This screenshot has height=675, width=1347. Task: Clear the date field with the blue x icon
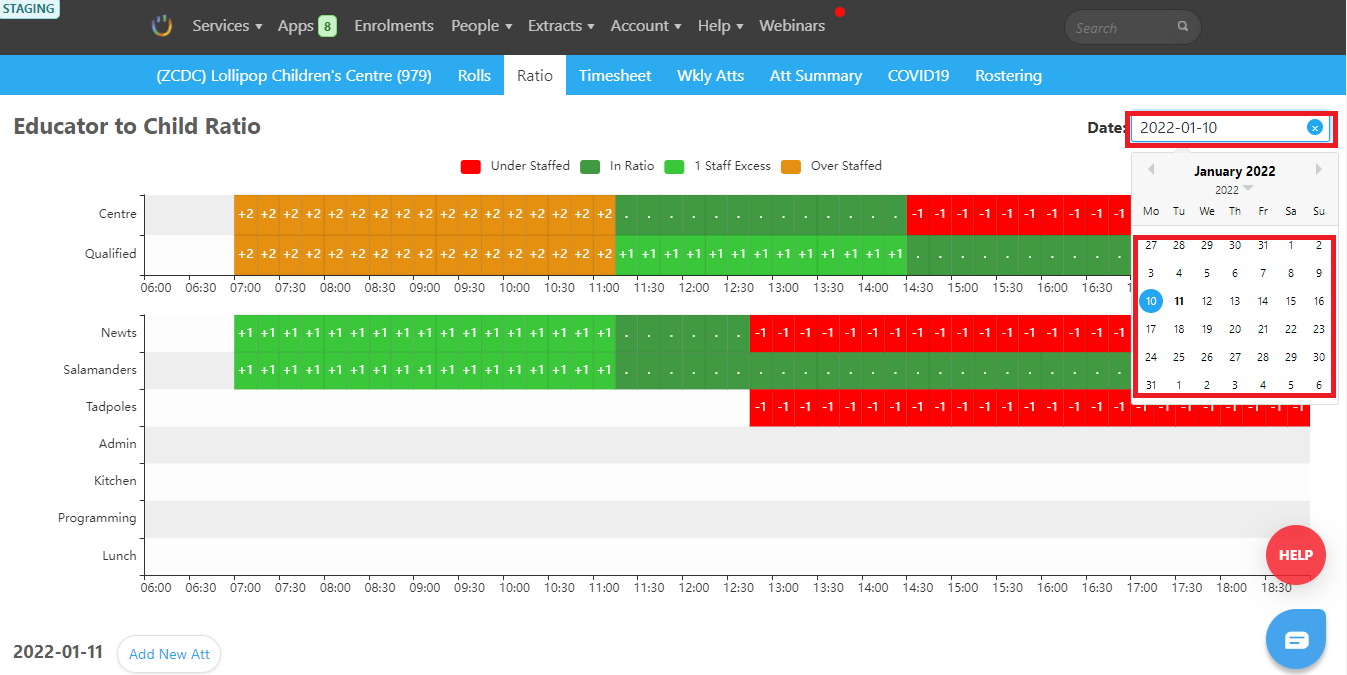(x=1315, y=127)
